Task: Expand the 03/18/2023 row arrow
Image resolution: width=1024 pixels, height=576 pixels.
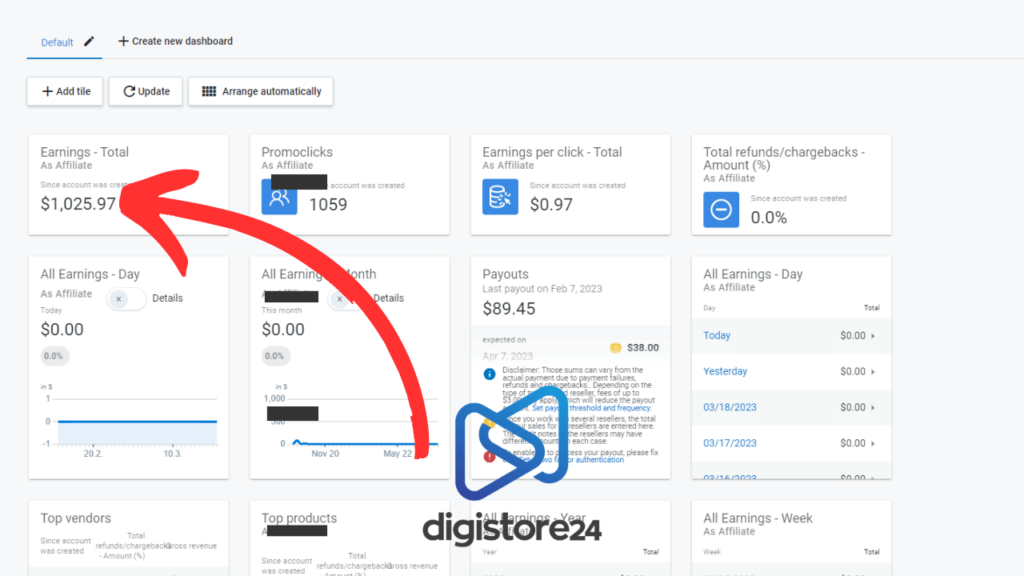Action: (873, 408)
